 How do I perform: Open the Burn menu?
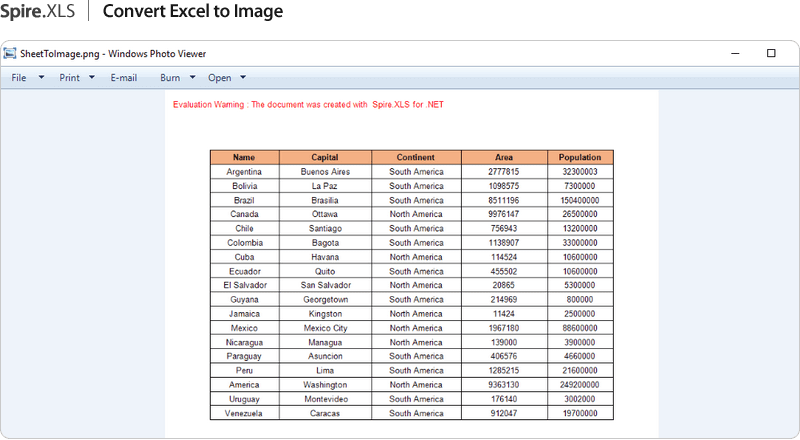tap(170, 78)
